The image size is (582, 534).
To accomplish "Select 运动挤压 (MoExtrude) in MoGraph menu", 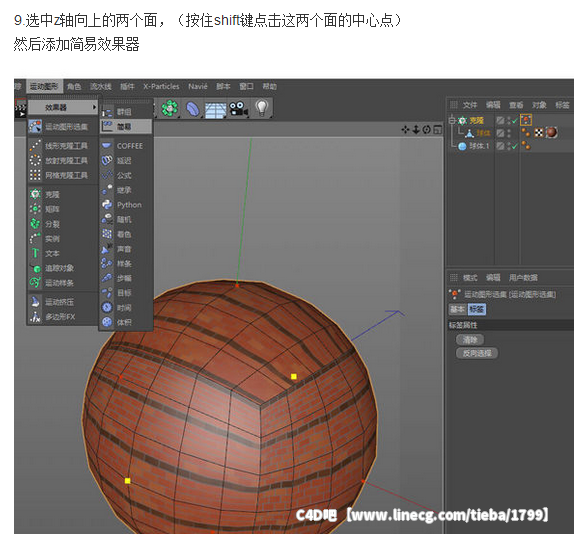I will click(x=62, y=302).
